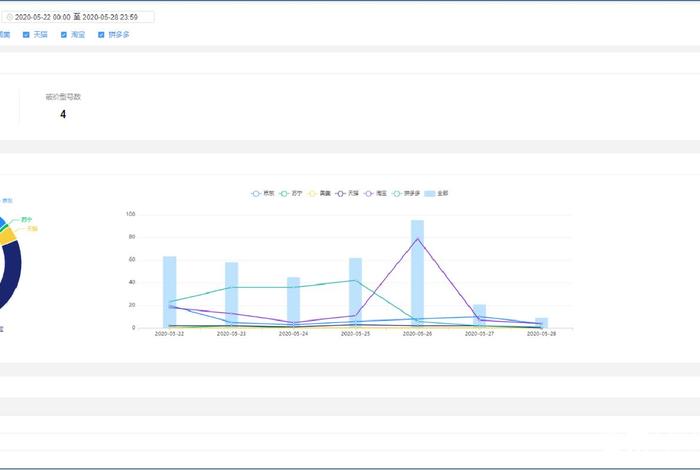
Task: Toggle the 京东 series legend marker
Action: 257,193
